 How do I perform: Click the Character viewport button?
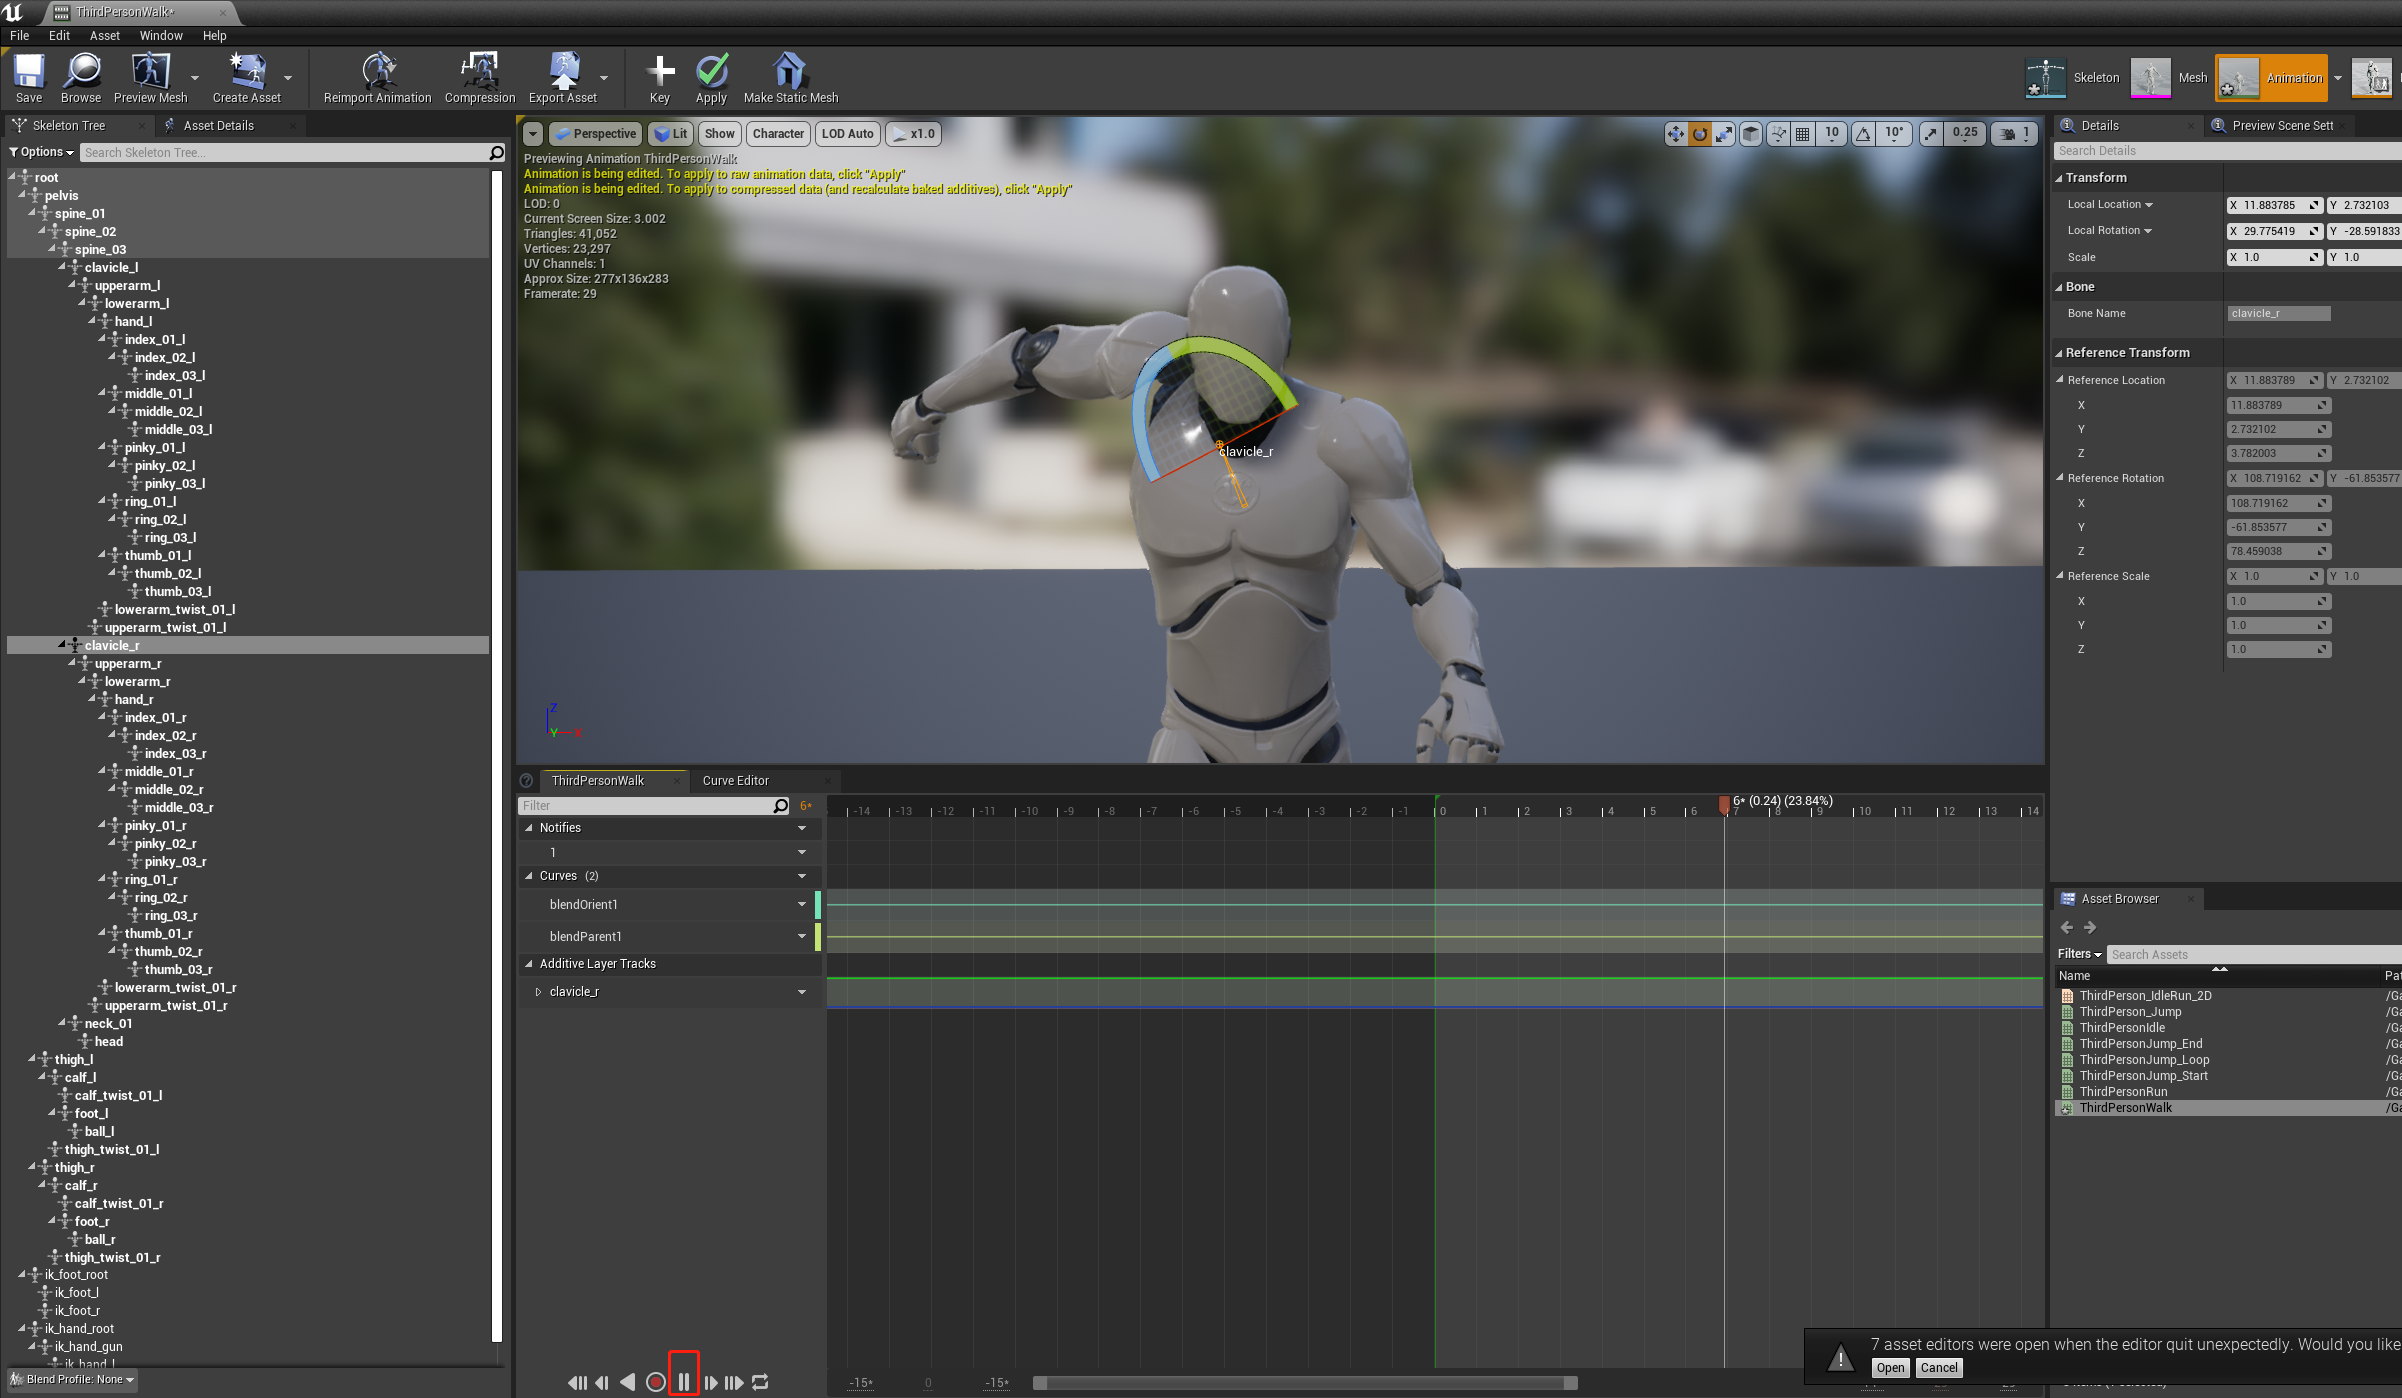pyautogui.click(x=777, y=134)
